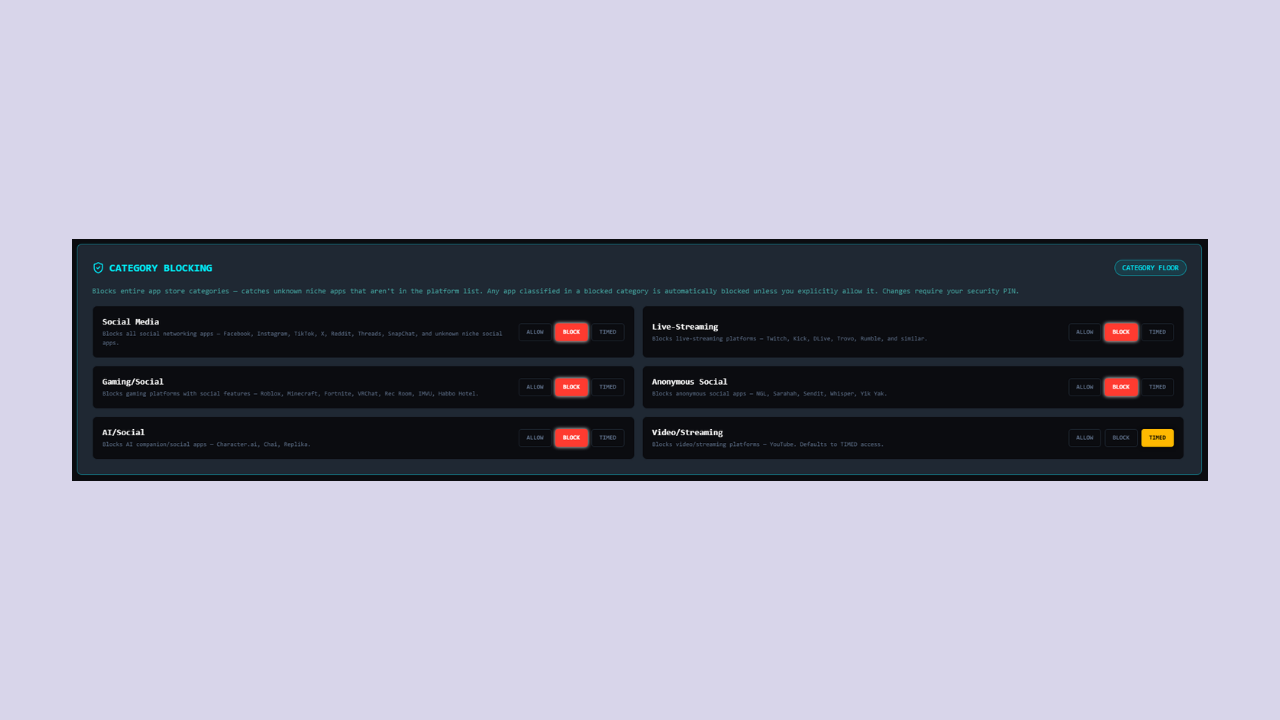Allow the AI/Social category

coord(535,438)
